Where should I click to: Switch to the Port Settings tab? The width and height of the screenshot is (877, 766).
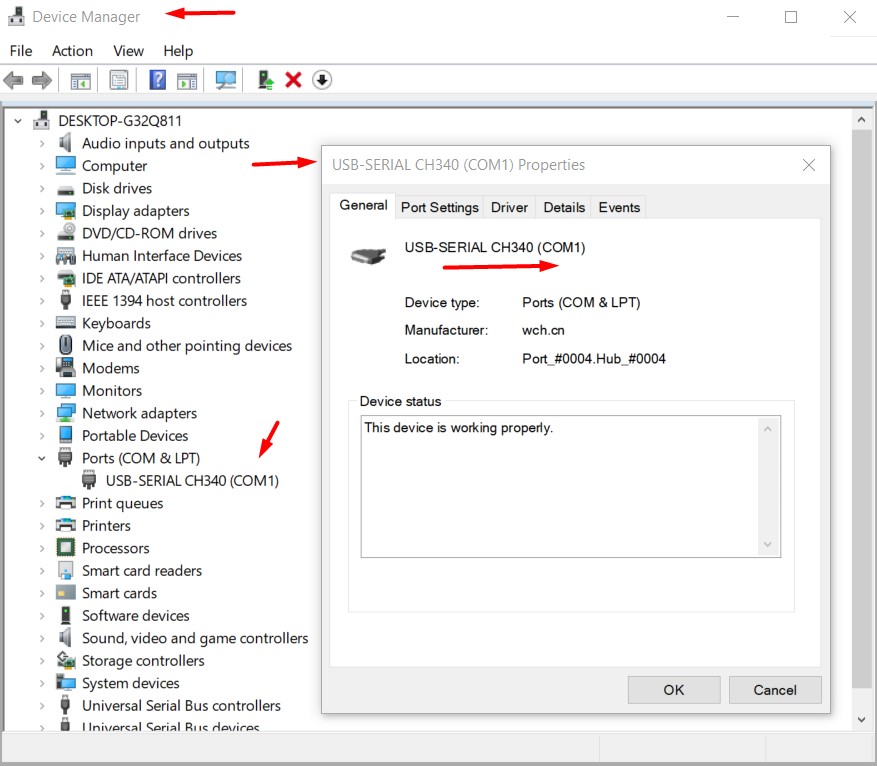click(x=440, y=207)
